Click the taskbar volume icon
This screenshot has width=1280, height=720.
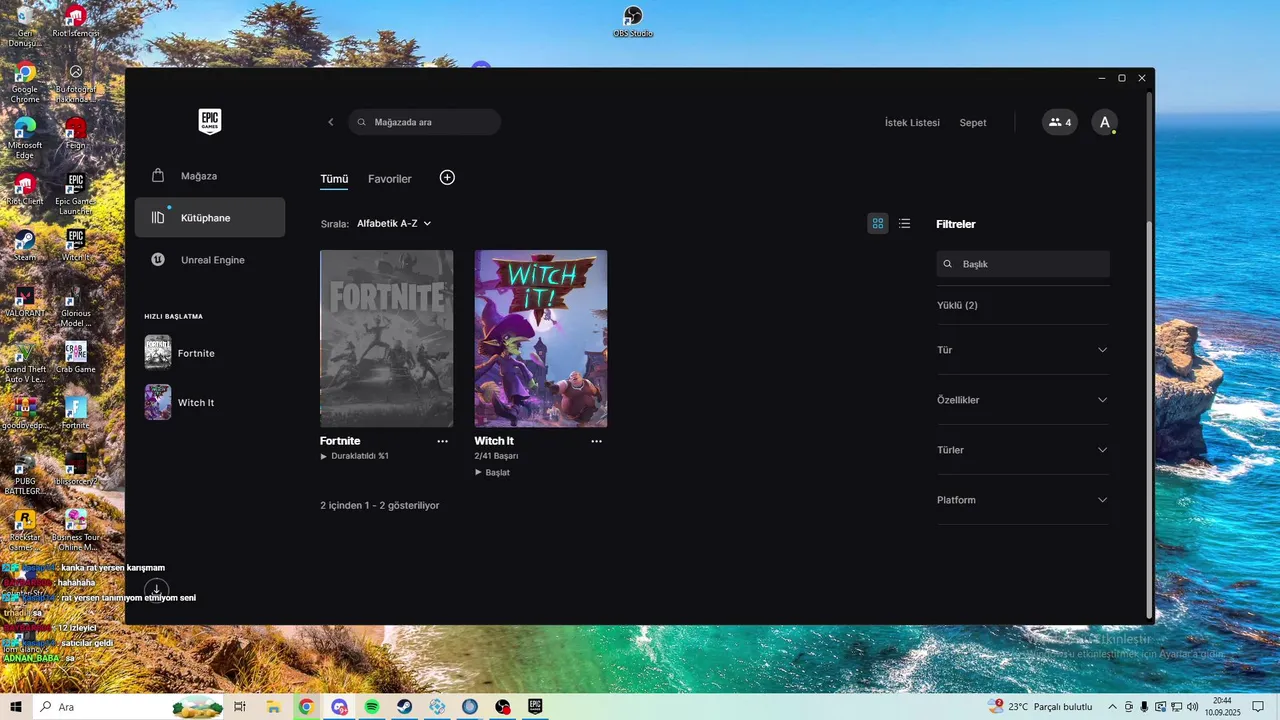[1192, 707]
